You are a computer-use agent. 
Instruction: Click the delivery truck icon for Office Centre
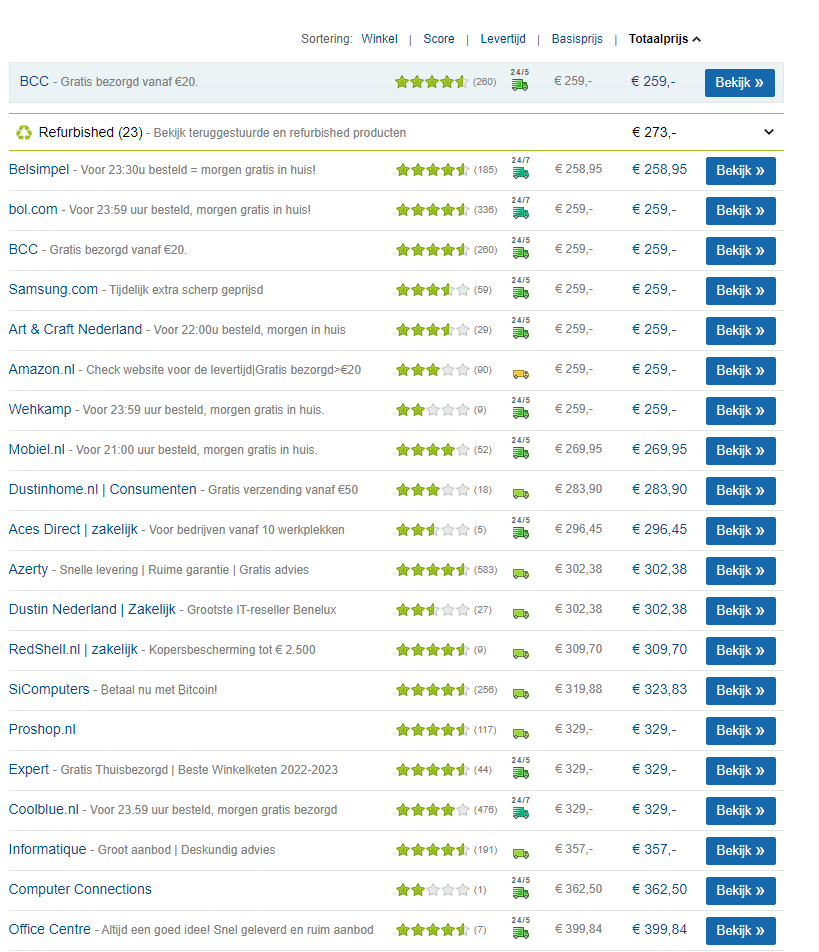point(520,933)
